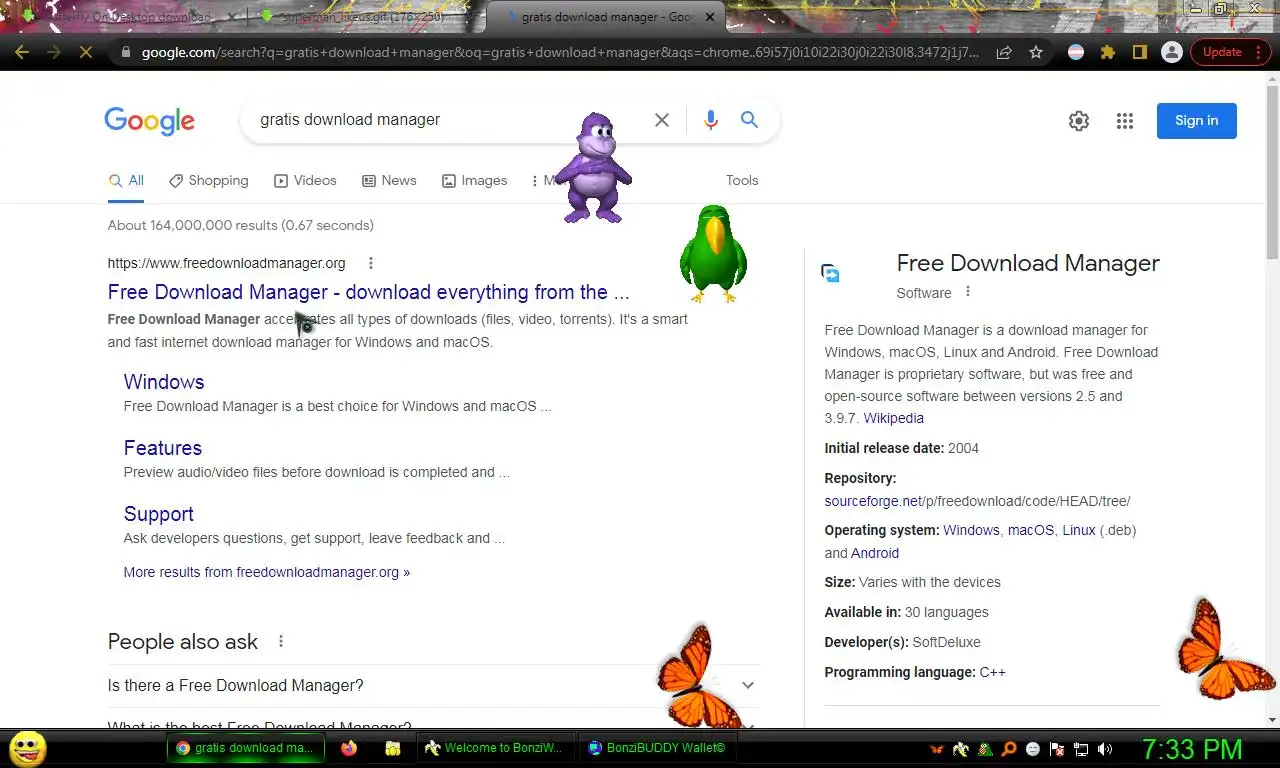Open the Windows sitelink

click(x=164, y=382)
